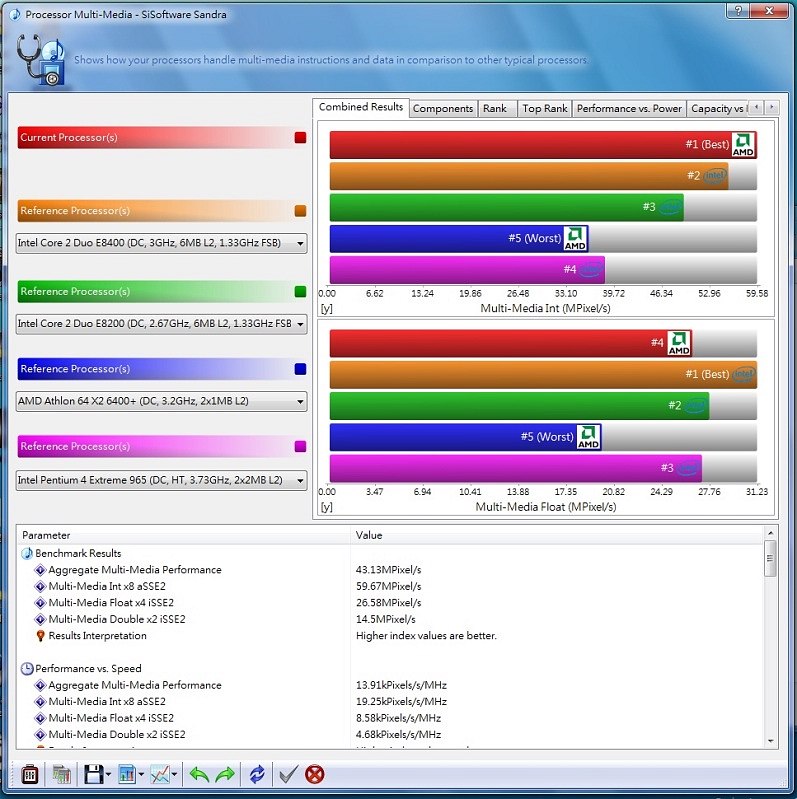797x799 pixels.
Task: Click the results list scrollbar thumb
Action: point(770,558)
